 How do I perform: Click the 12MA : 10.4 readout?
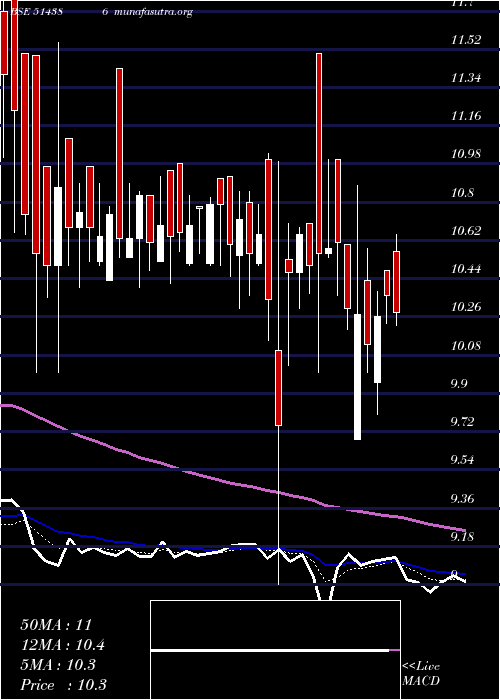(x=63, y=645)
